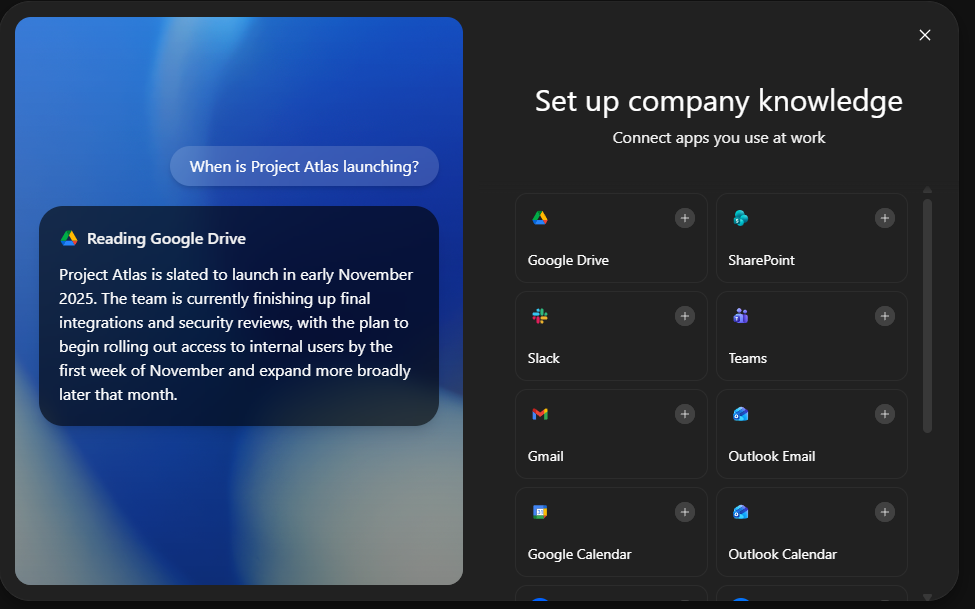Connect Slack using its plus button
The width and height of the screenshot is (975, 609).
[x=684, y=315]
